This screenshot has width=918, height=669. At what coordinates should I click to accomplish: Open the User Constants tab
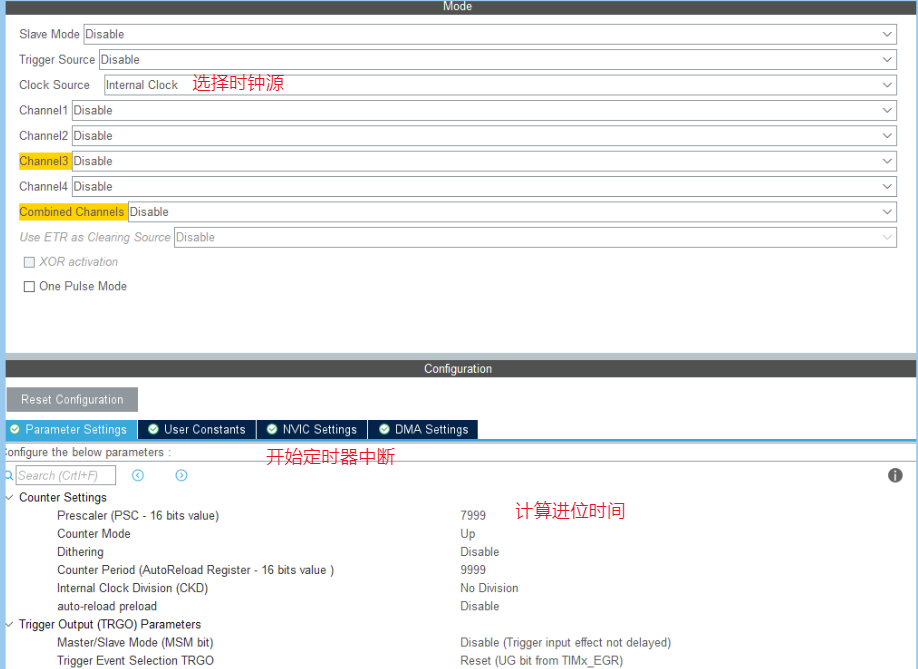[196, 430]
